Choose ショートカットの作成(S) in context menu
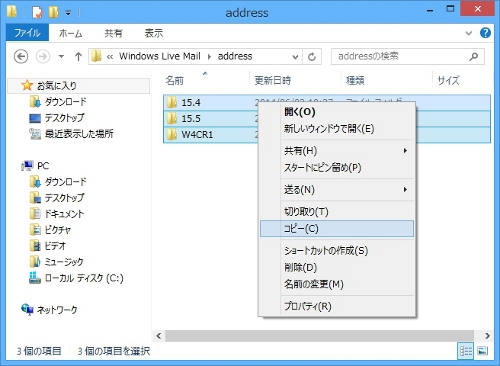Image resolution: width=500 pixels, height=366 pixels. coord(337,251)
